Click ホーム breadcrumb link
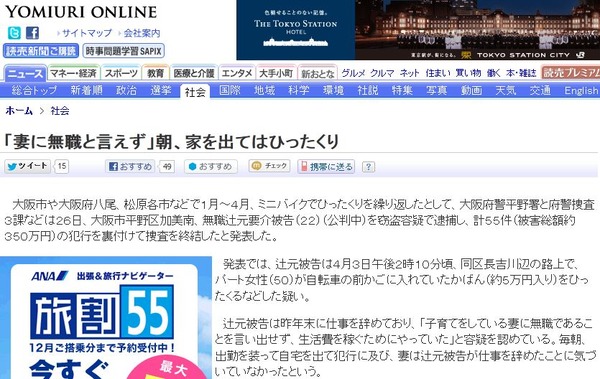Screen dimensions: 600x379 coord(19,111)
